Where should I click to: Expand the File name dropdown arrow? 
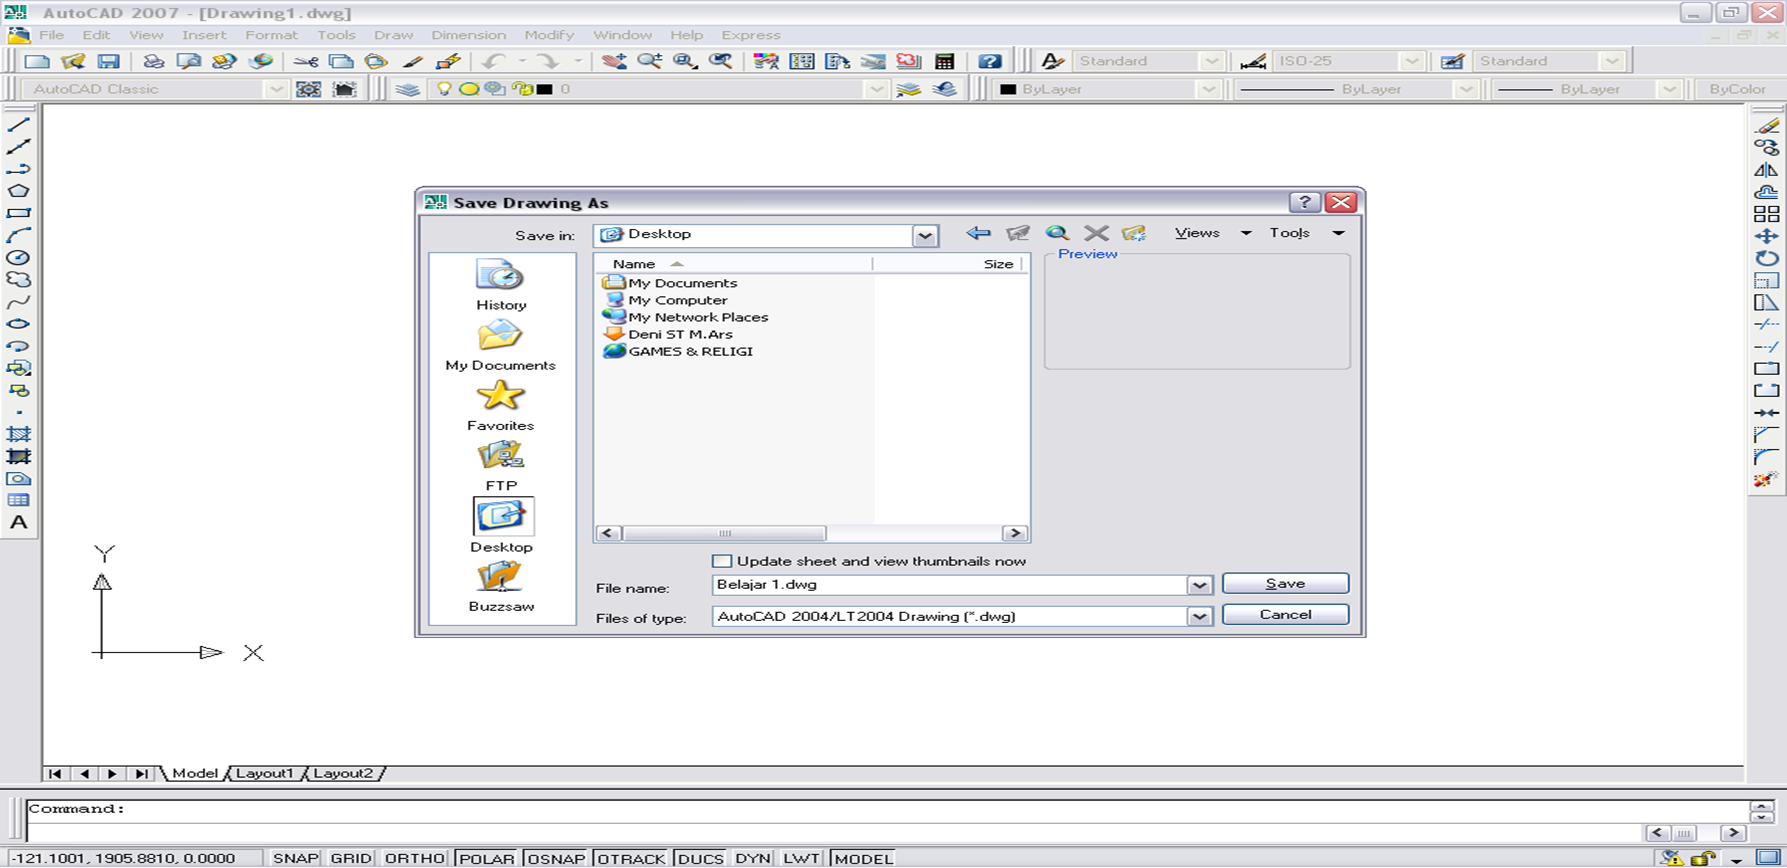pyautogui.click(x=1199, y=585)
